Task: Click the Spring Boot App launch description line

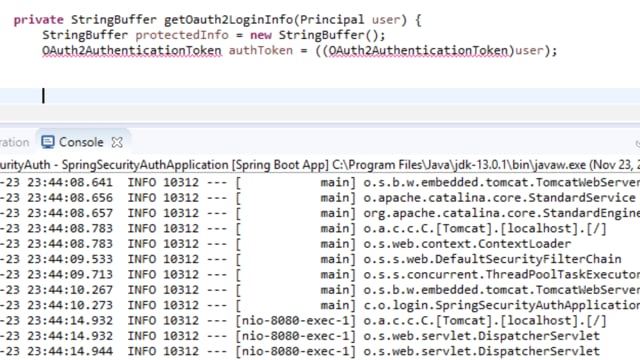Action: 320,165
